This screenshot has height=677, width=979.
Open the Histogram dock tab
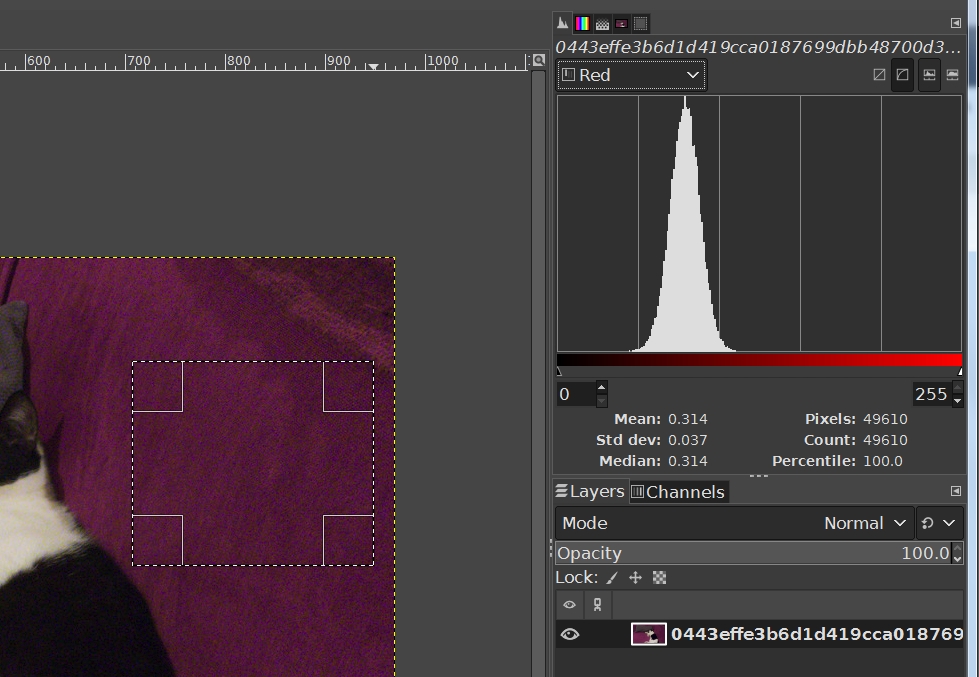click(x=563, y=23)
